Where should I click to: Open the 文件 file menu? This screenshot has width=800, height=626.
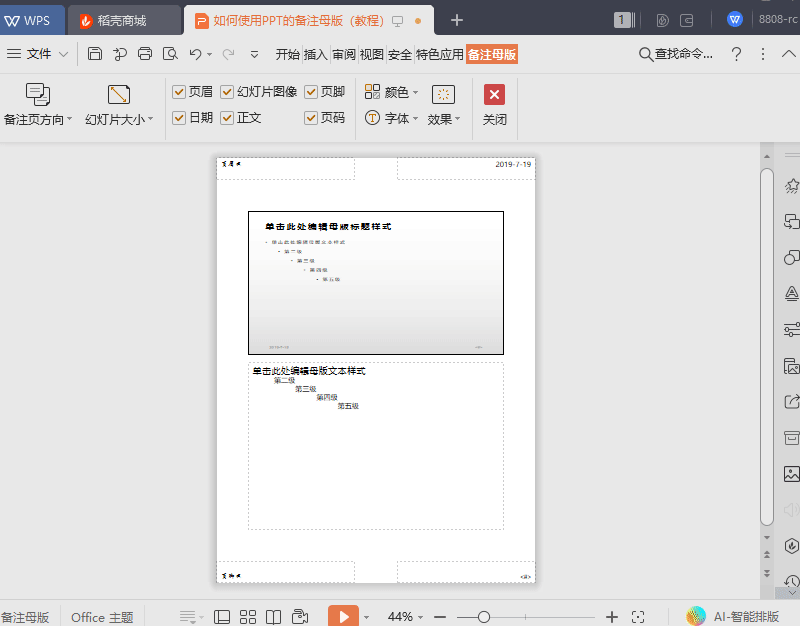(x=37, y=54)
